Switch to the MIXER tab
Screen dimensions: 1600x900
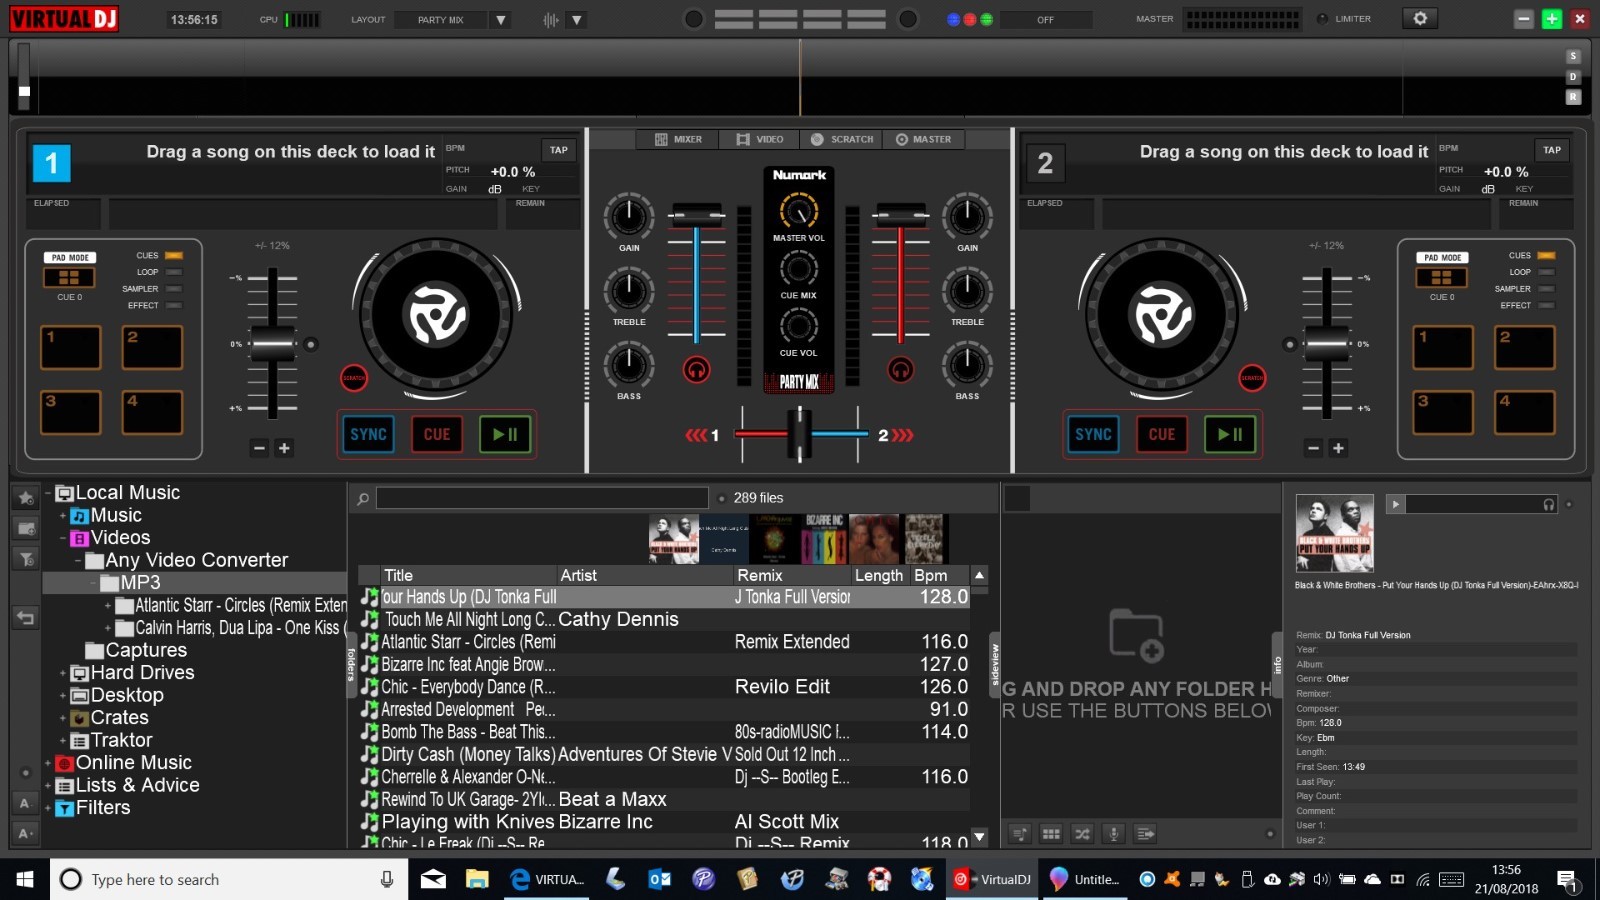coord(678,139)
